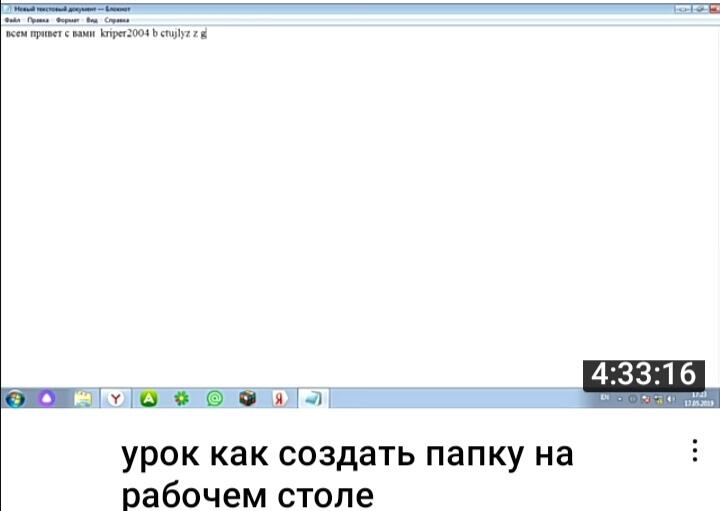
Task: Open the Формат menu
Action: tap(68, 20)
